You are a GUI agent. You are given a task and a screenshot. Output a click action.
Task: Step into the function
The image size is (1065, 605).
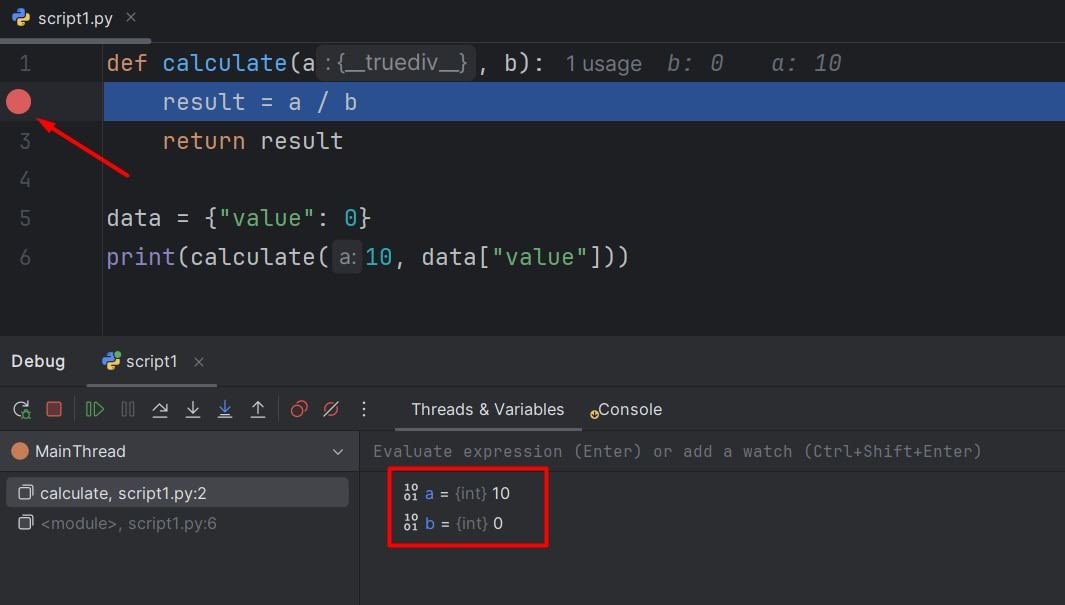193,409
